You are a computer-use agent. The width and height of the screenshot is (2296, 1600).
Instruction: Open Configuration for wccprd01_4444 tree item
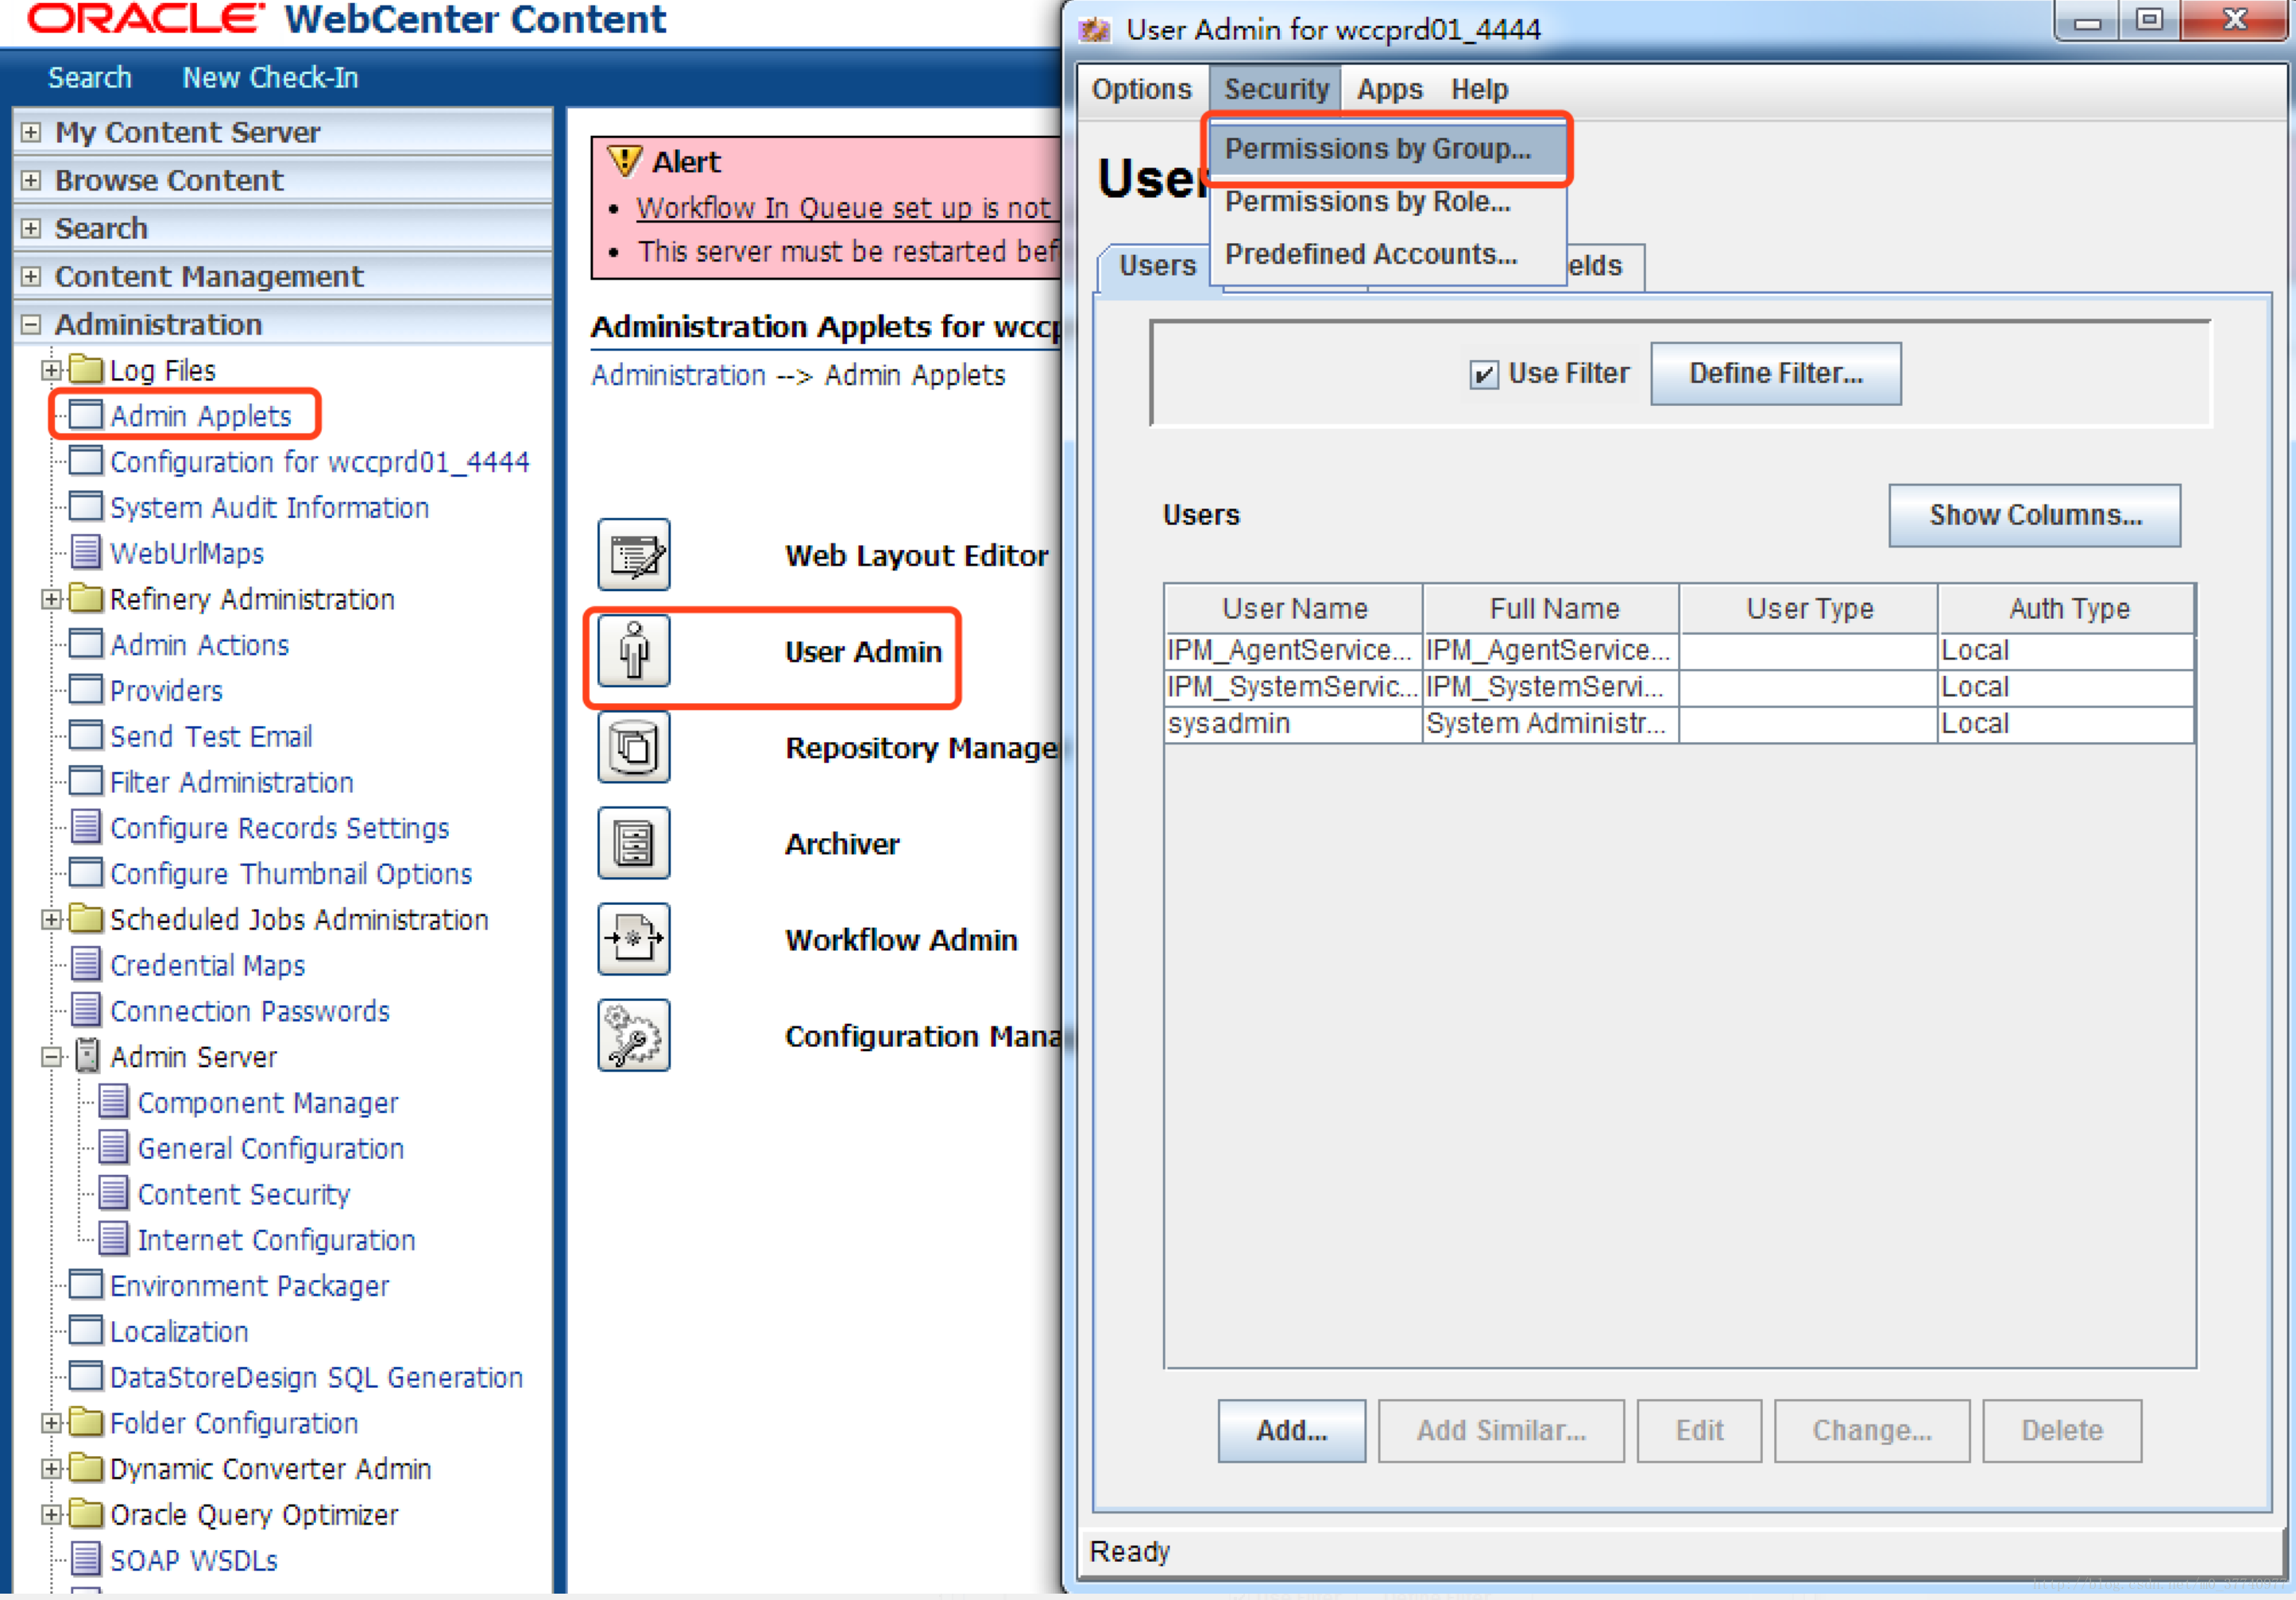click(x=319, y=462)
